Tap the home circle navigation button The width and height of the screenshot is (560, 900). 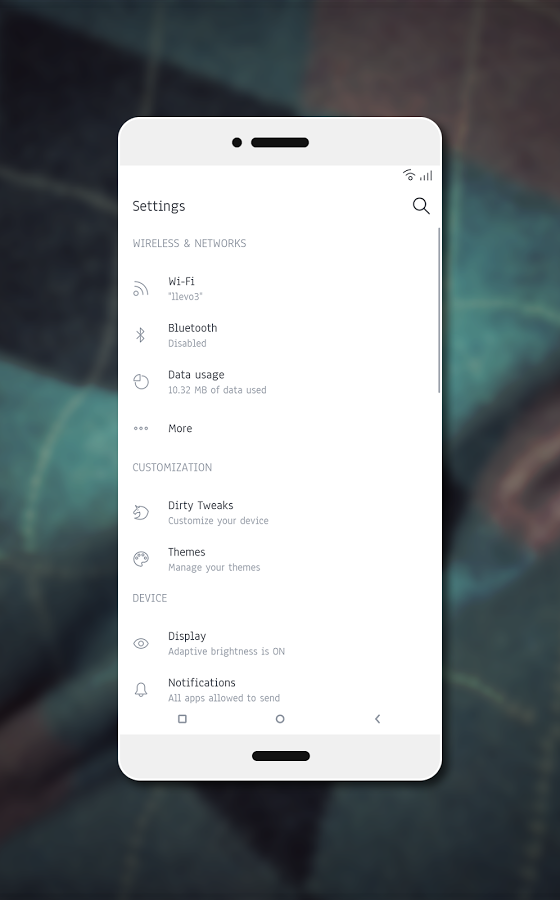click(280, 719)
